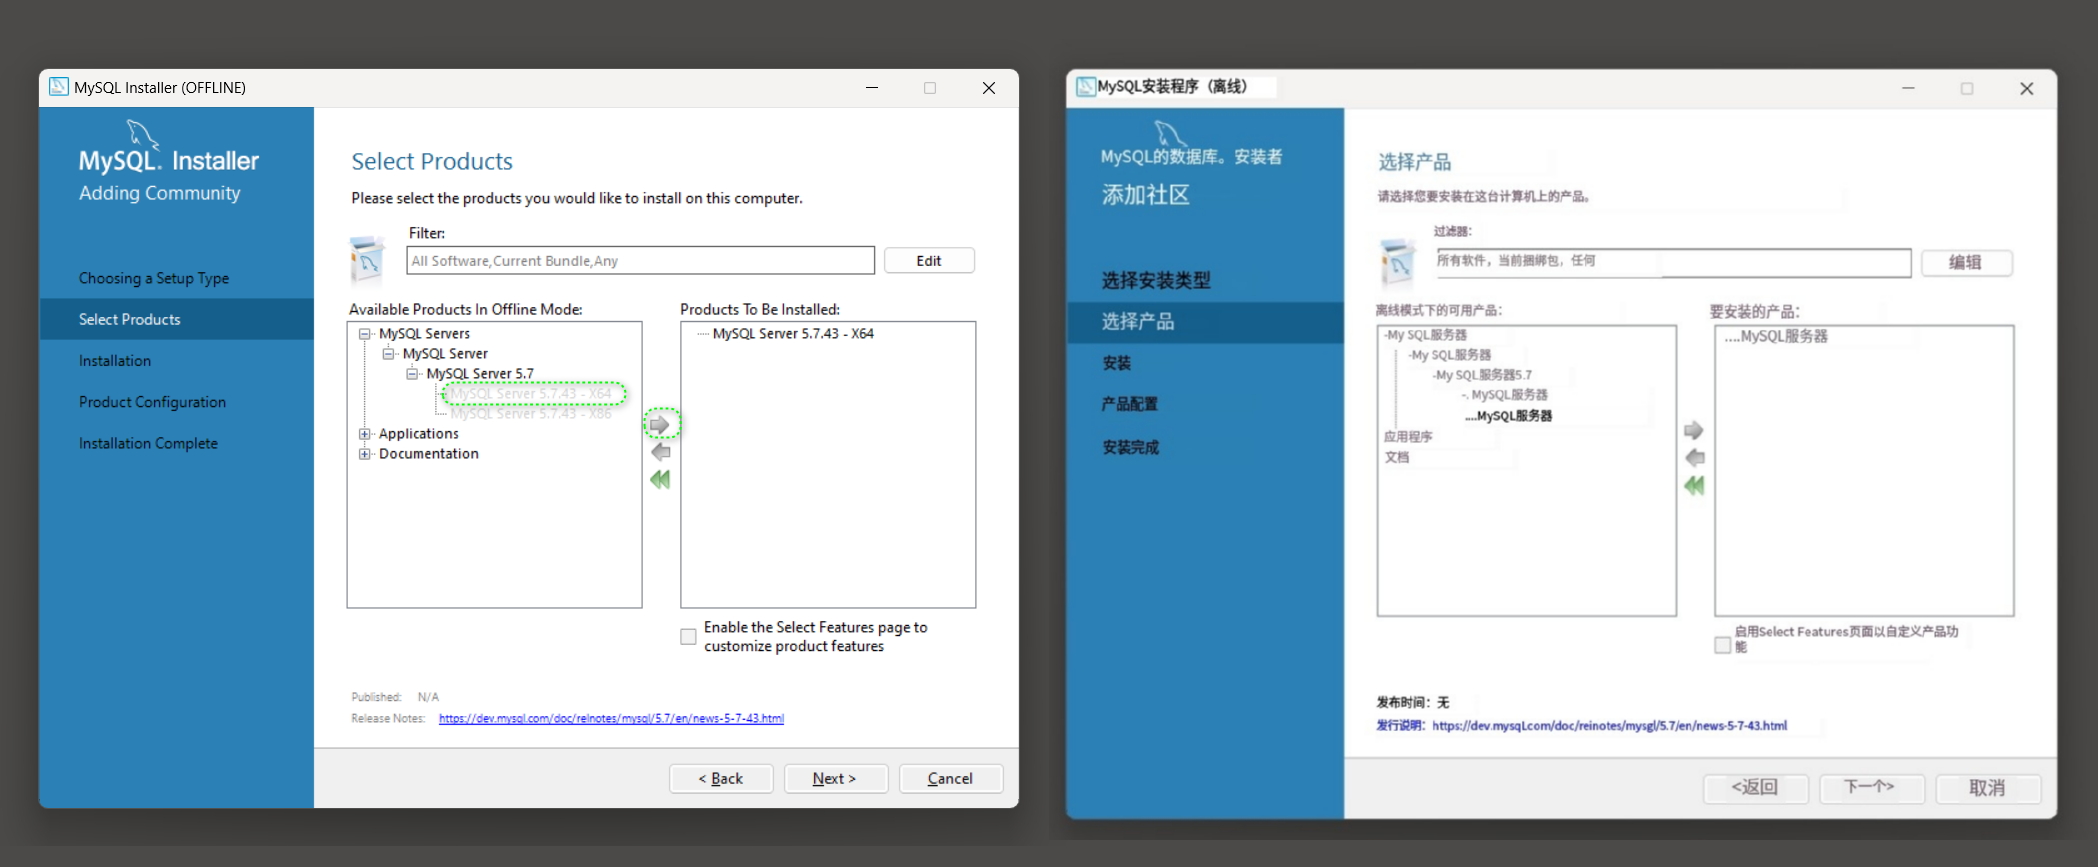The image size is (2098, 867).
Task: Expand the Documentation tree node
Action: tap(365, 454)
